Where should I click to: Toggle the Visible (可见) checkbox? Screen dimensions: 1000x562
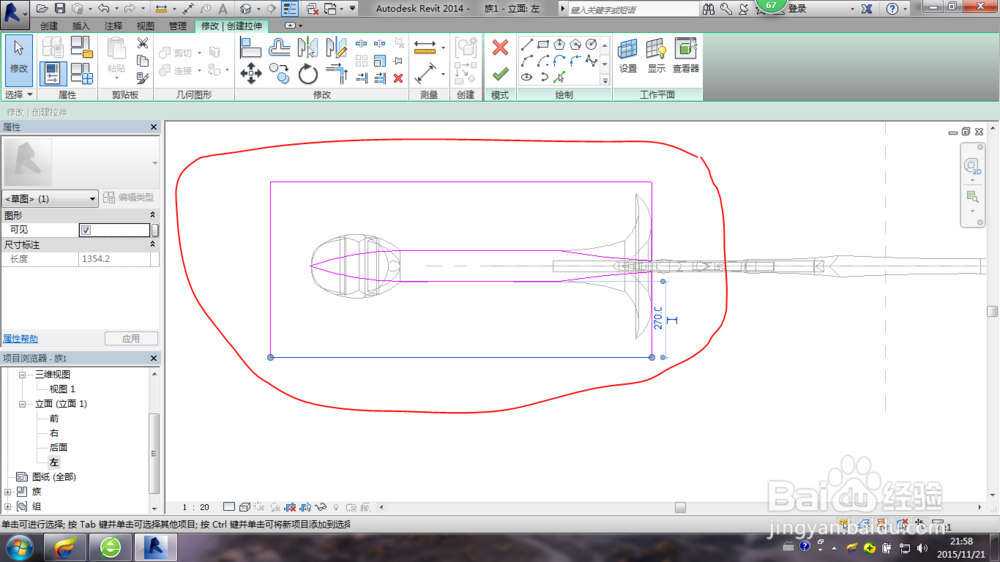coord(86,230)
